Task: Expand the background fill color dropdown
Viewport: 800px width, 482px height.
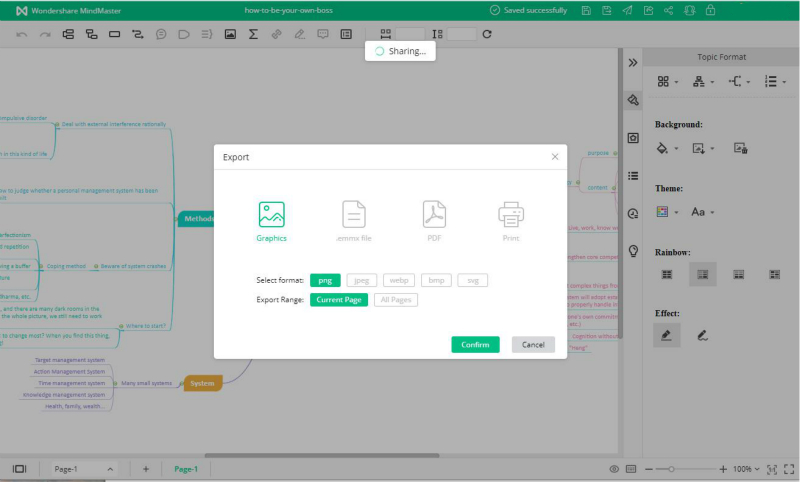Action: (666, 148)
